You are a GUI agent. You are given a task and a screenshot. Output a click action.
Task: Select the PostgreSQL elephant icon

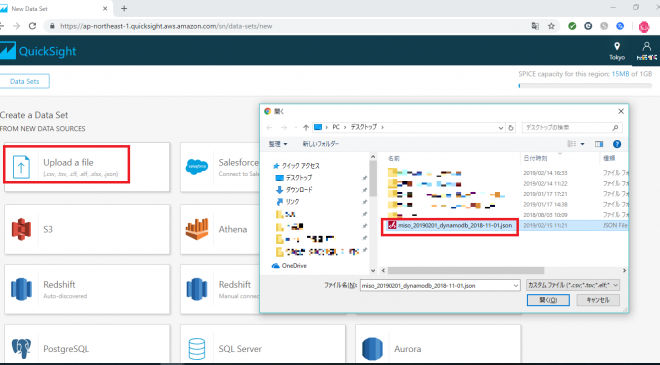coord(21,349)
